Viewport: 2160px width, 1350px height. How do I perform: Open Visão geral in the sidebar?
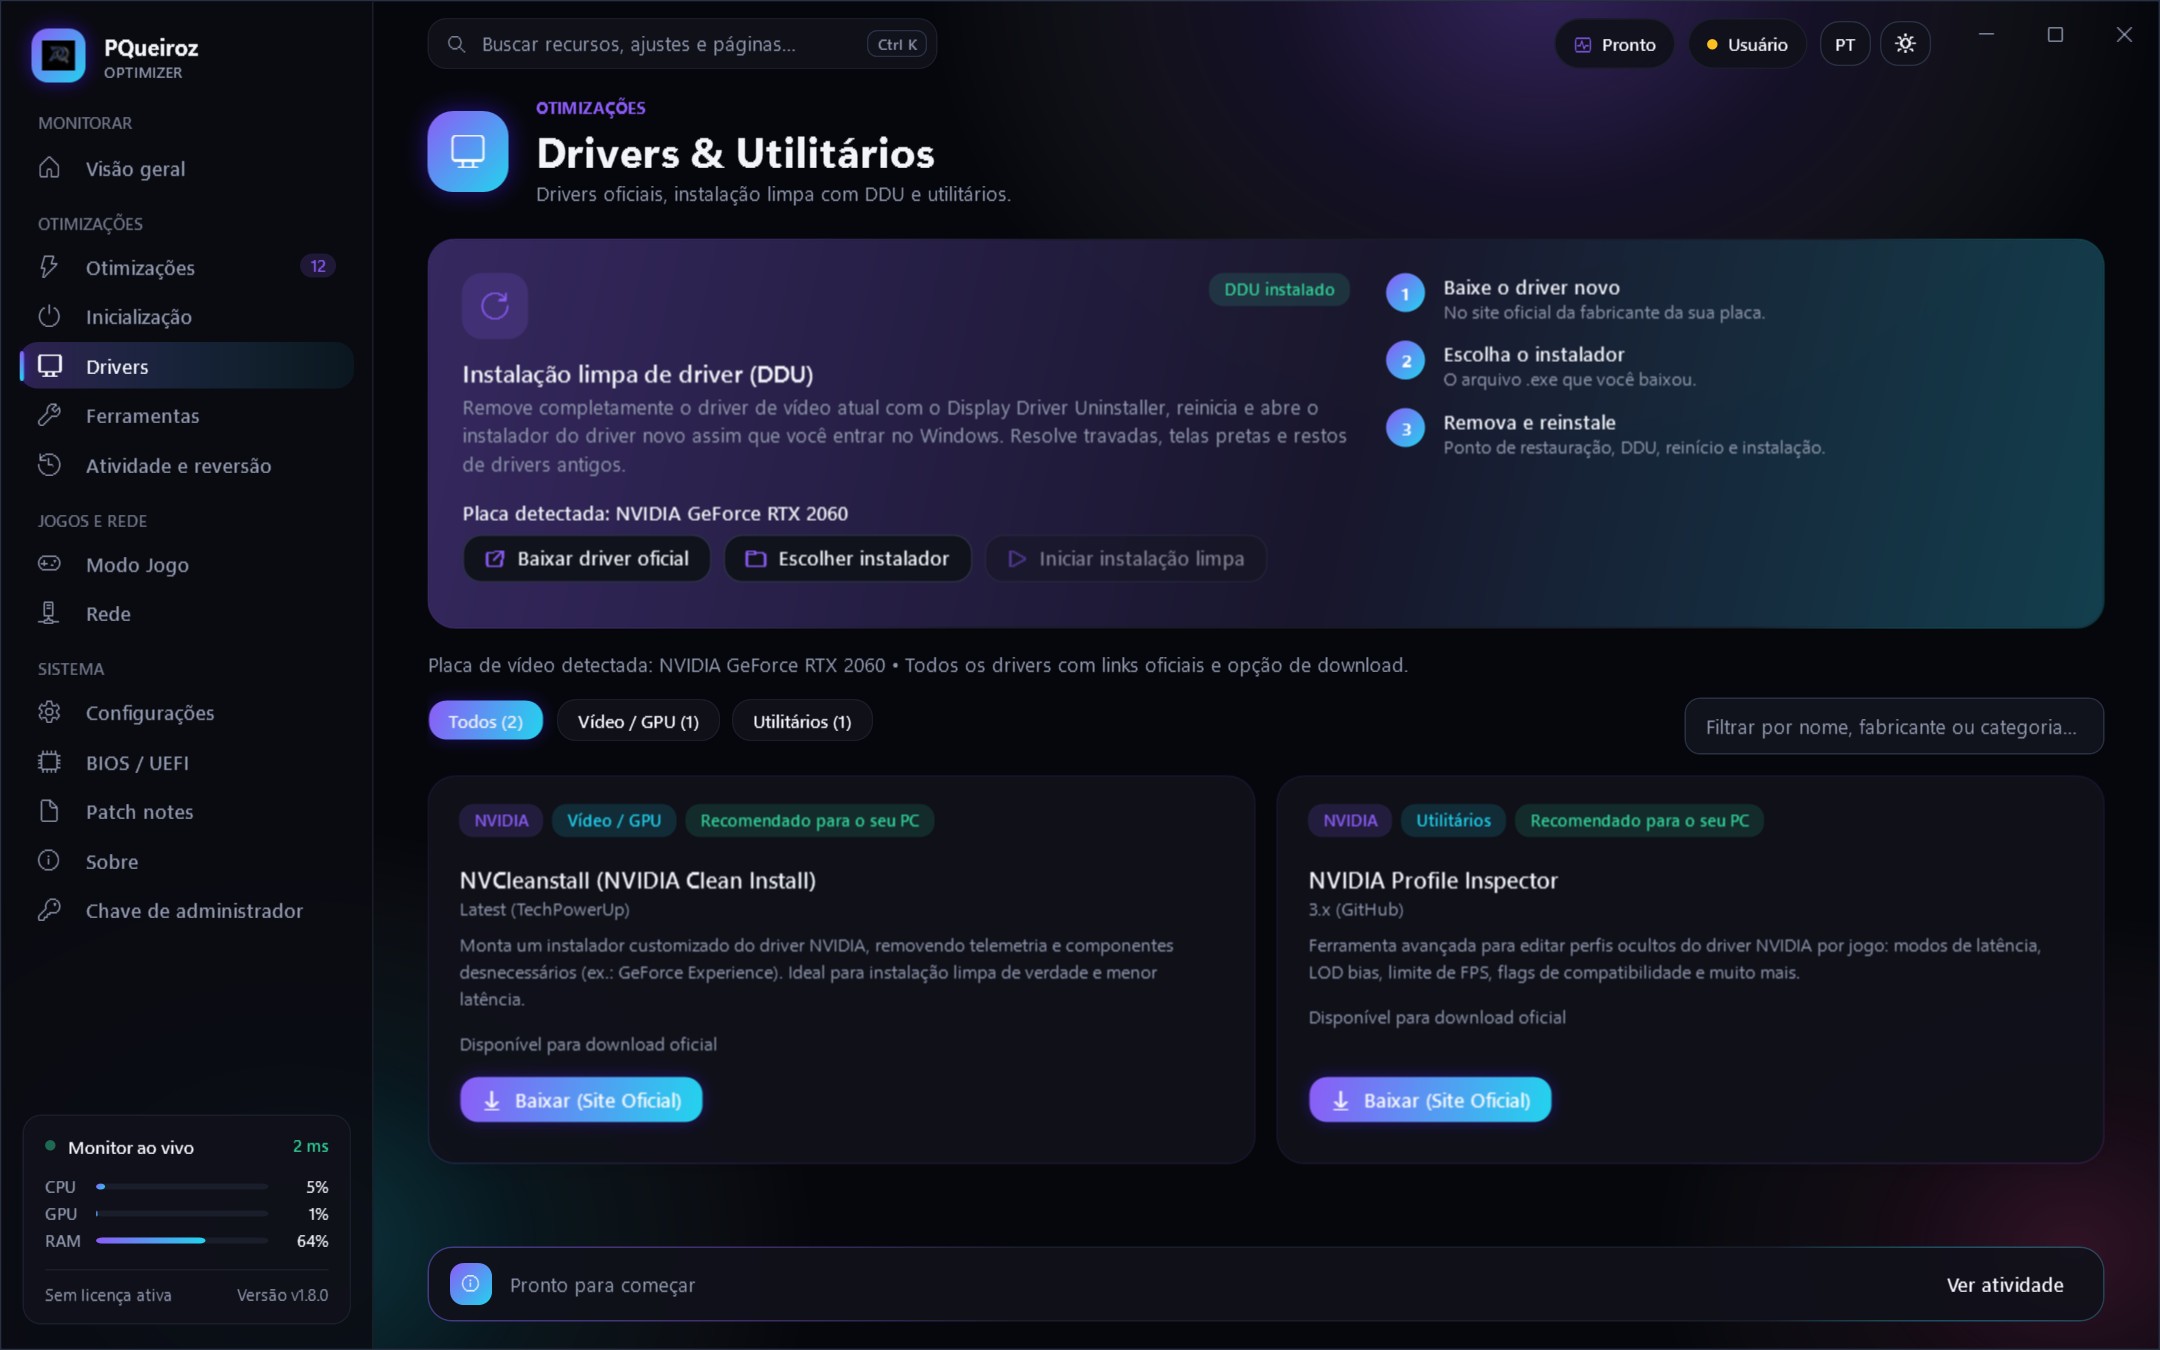pyautogui.click(x=187, y=168)
